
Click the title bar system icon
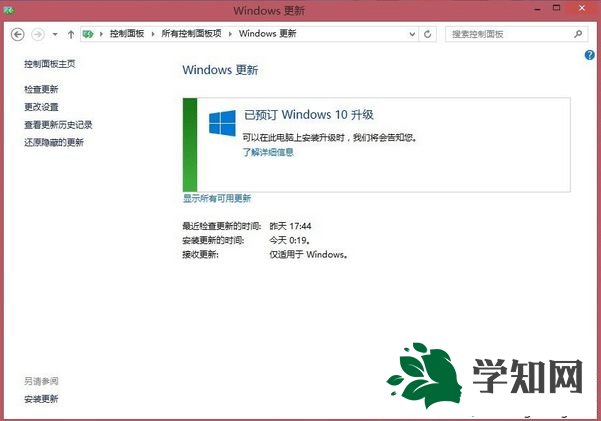[x=9, y=10]
